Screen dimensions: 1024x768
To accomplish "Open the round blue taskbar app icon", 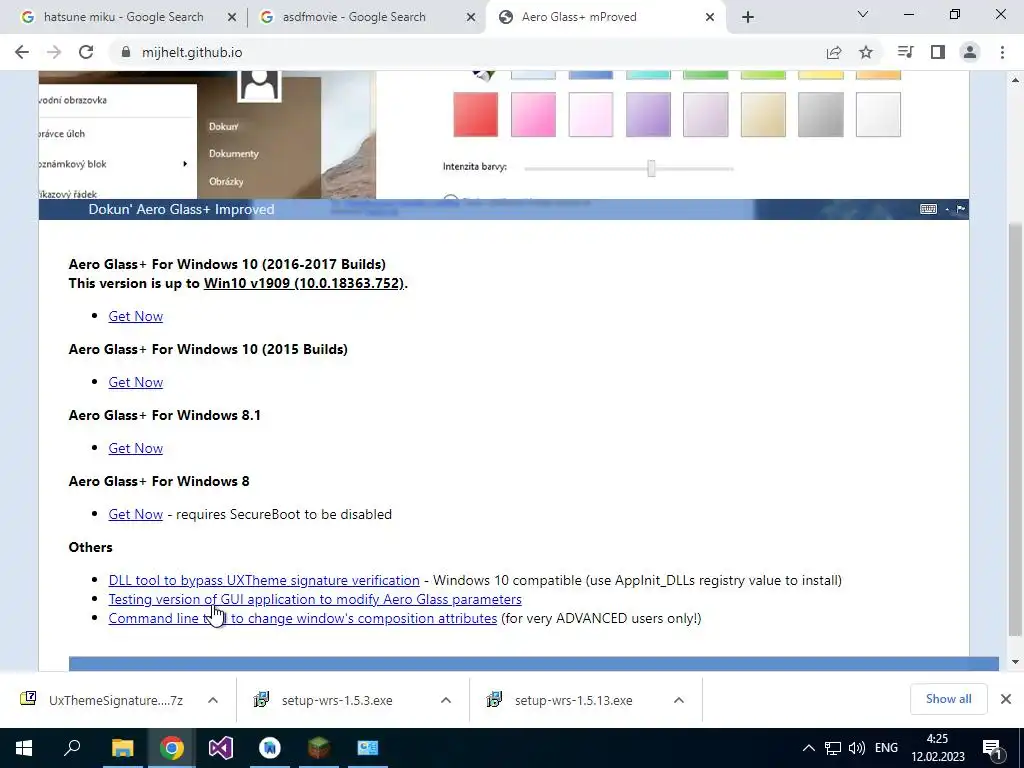I will (270, 748).
